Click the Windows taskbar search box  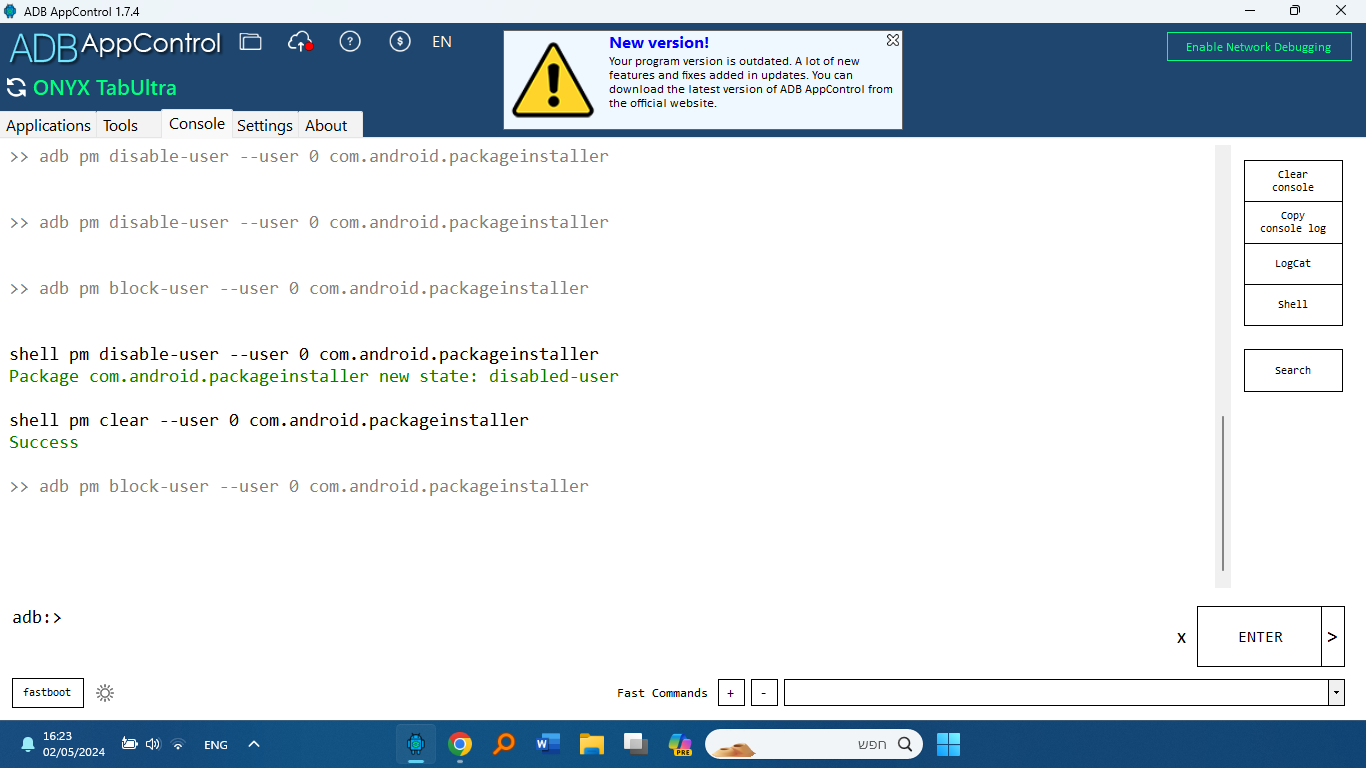[814, 744]
